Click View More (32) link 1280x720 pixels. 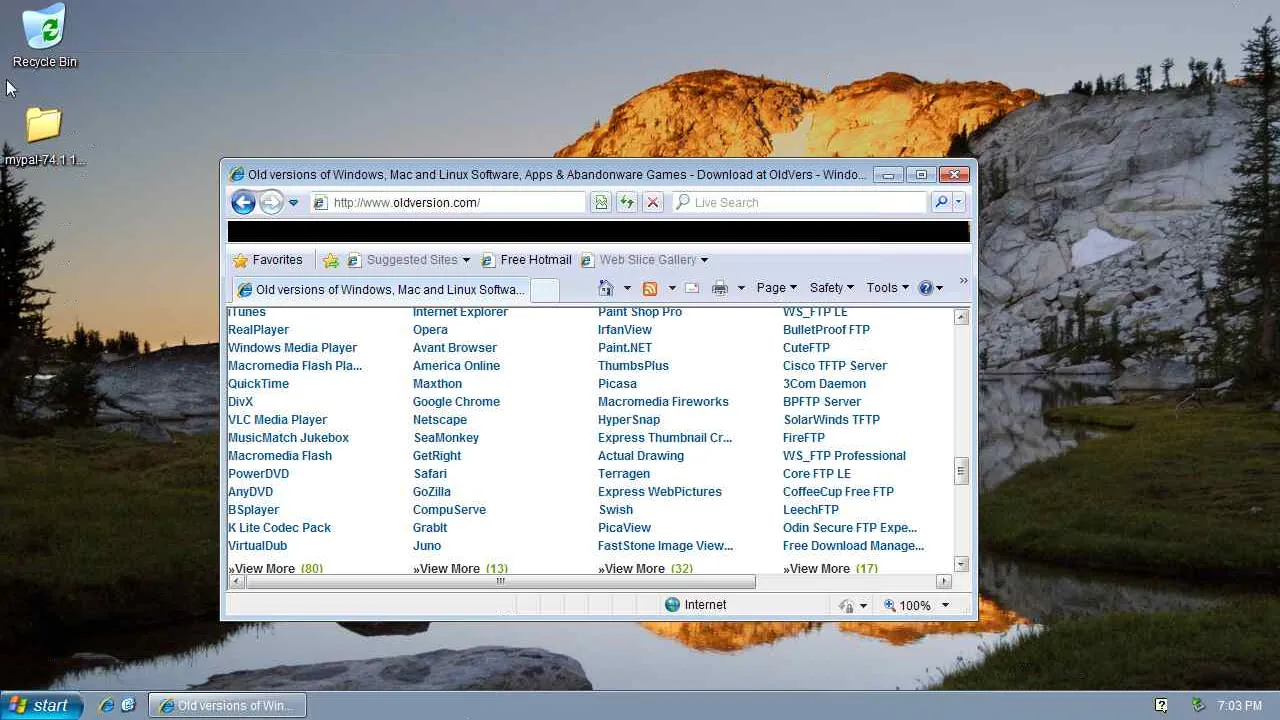pyautogui.click(x=645, y=568)
